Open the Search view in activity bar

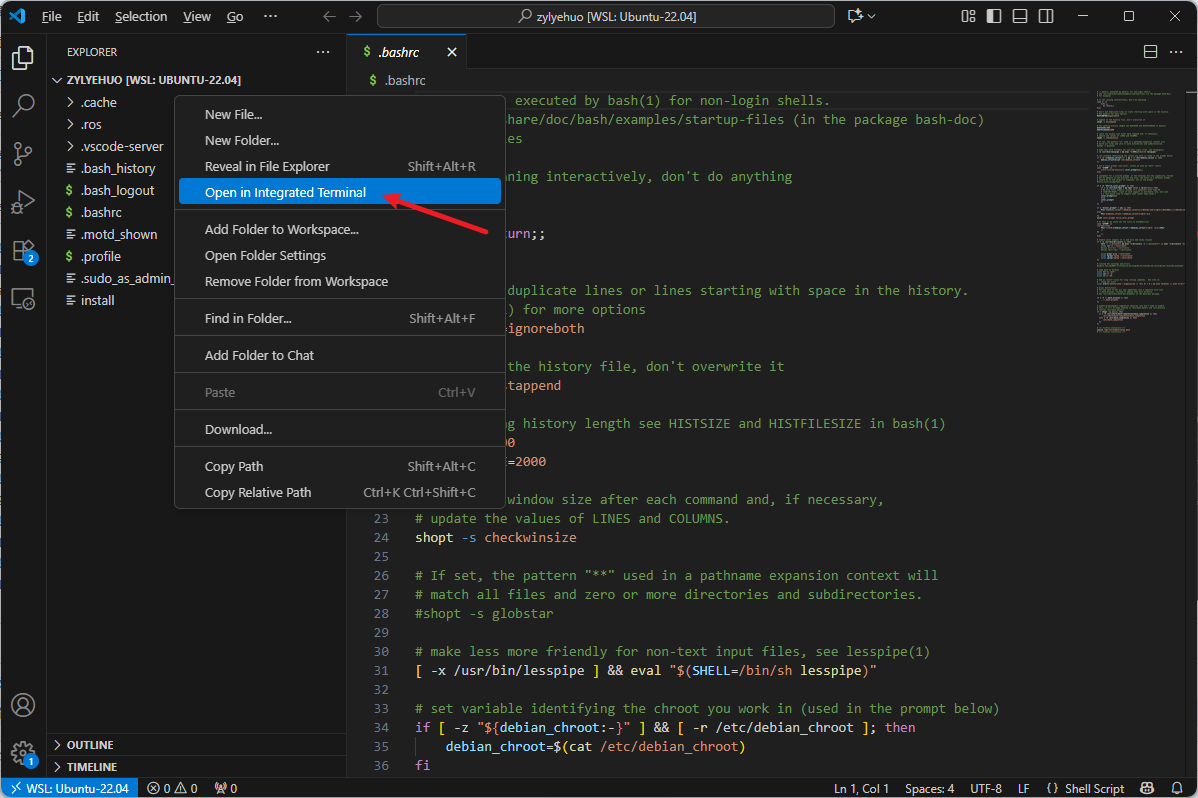click(x=23, y=105)
